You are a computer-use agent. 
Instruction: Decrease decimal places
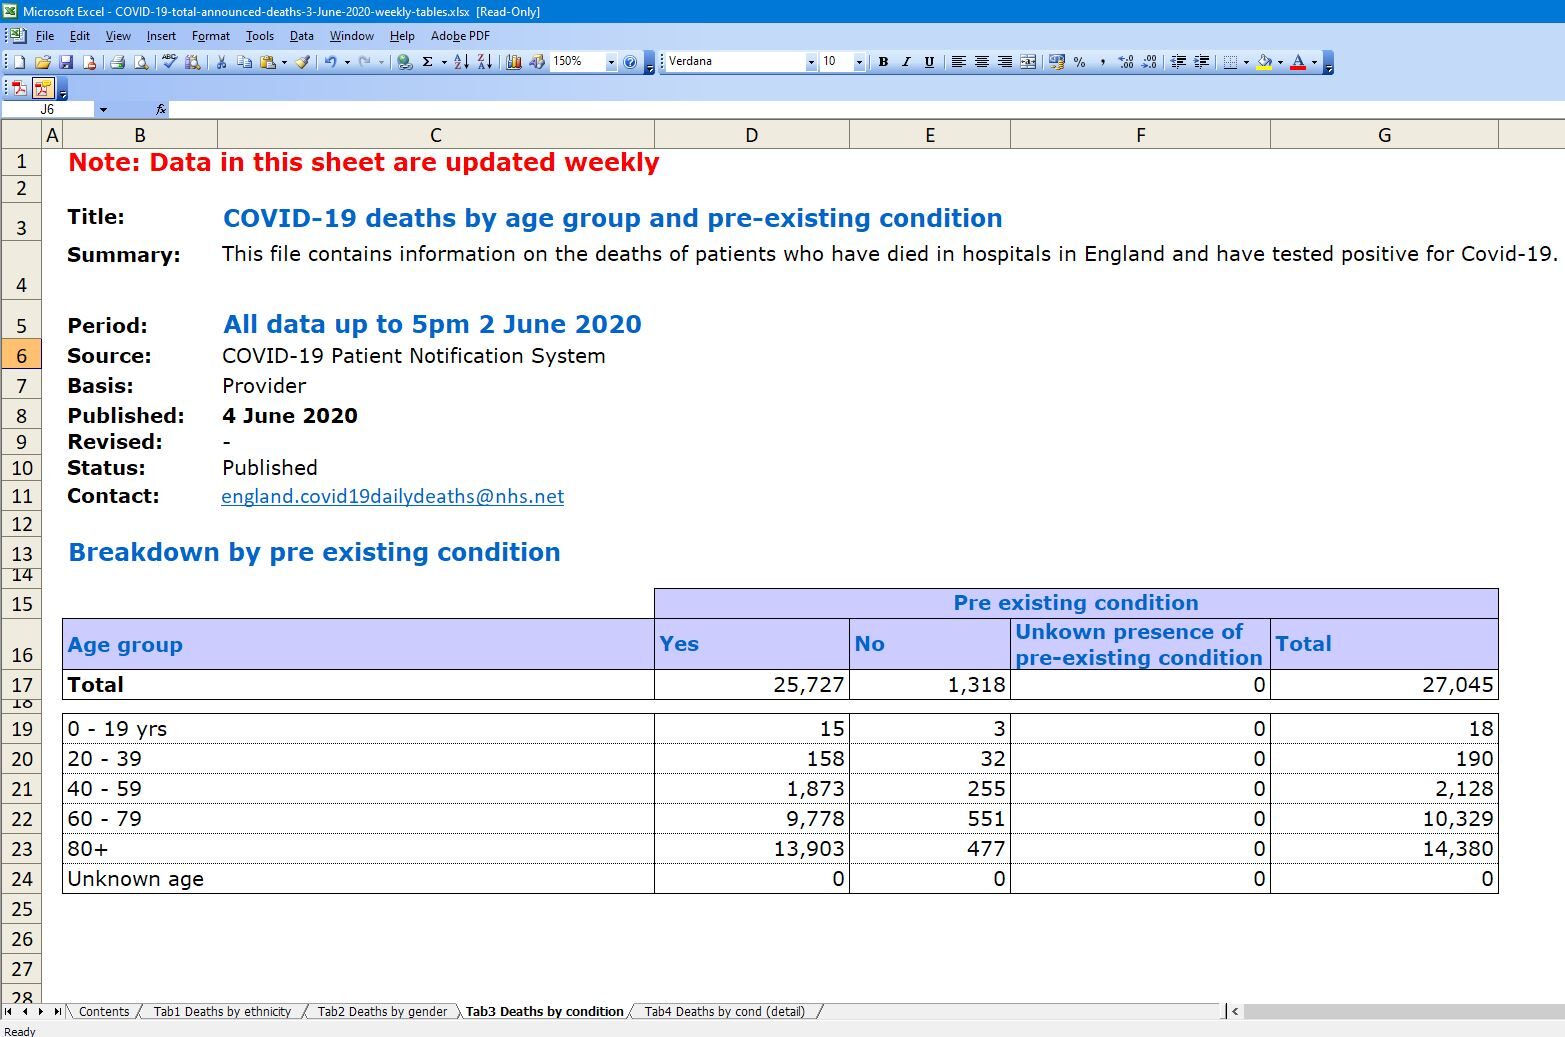1149,62
